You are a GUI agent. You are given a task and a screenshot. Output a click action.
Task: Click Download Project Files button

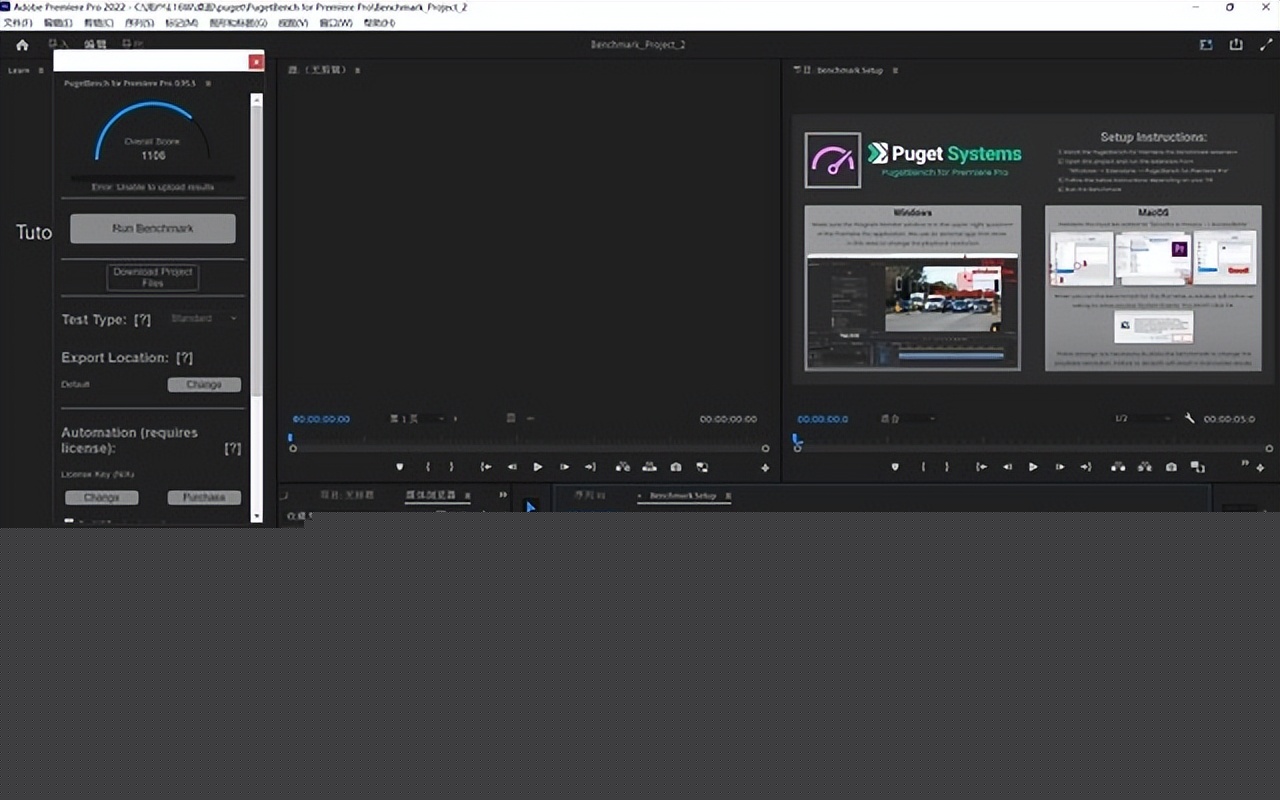153,277
